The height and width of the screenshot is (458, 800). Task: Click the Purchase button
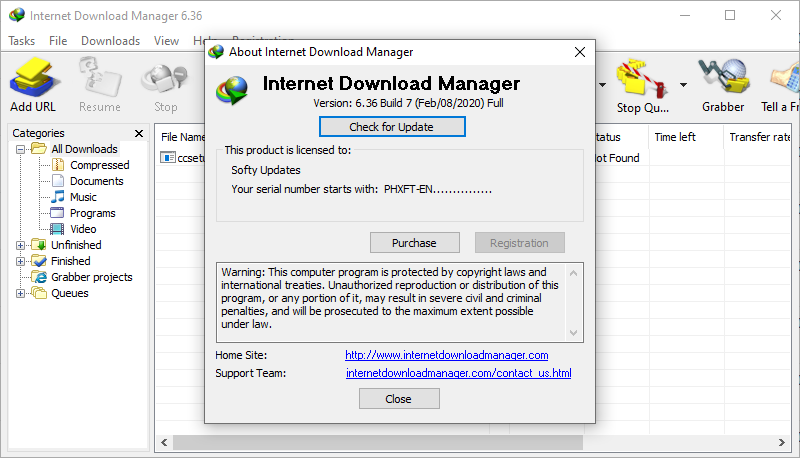click(414, 243)
